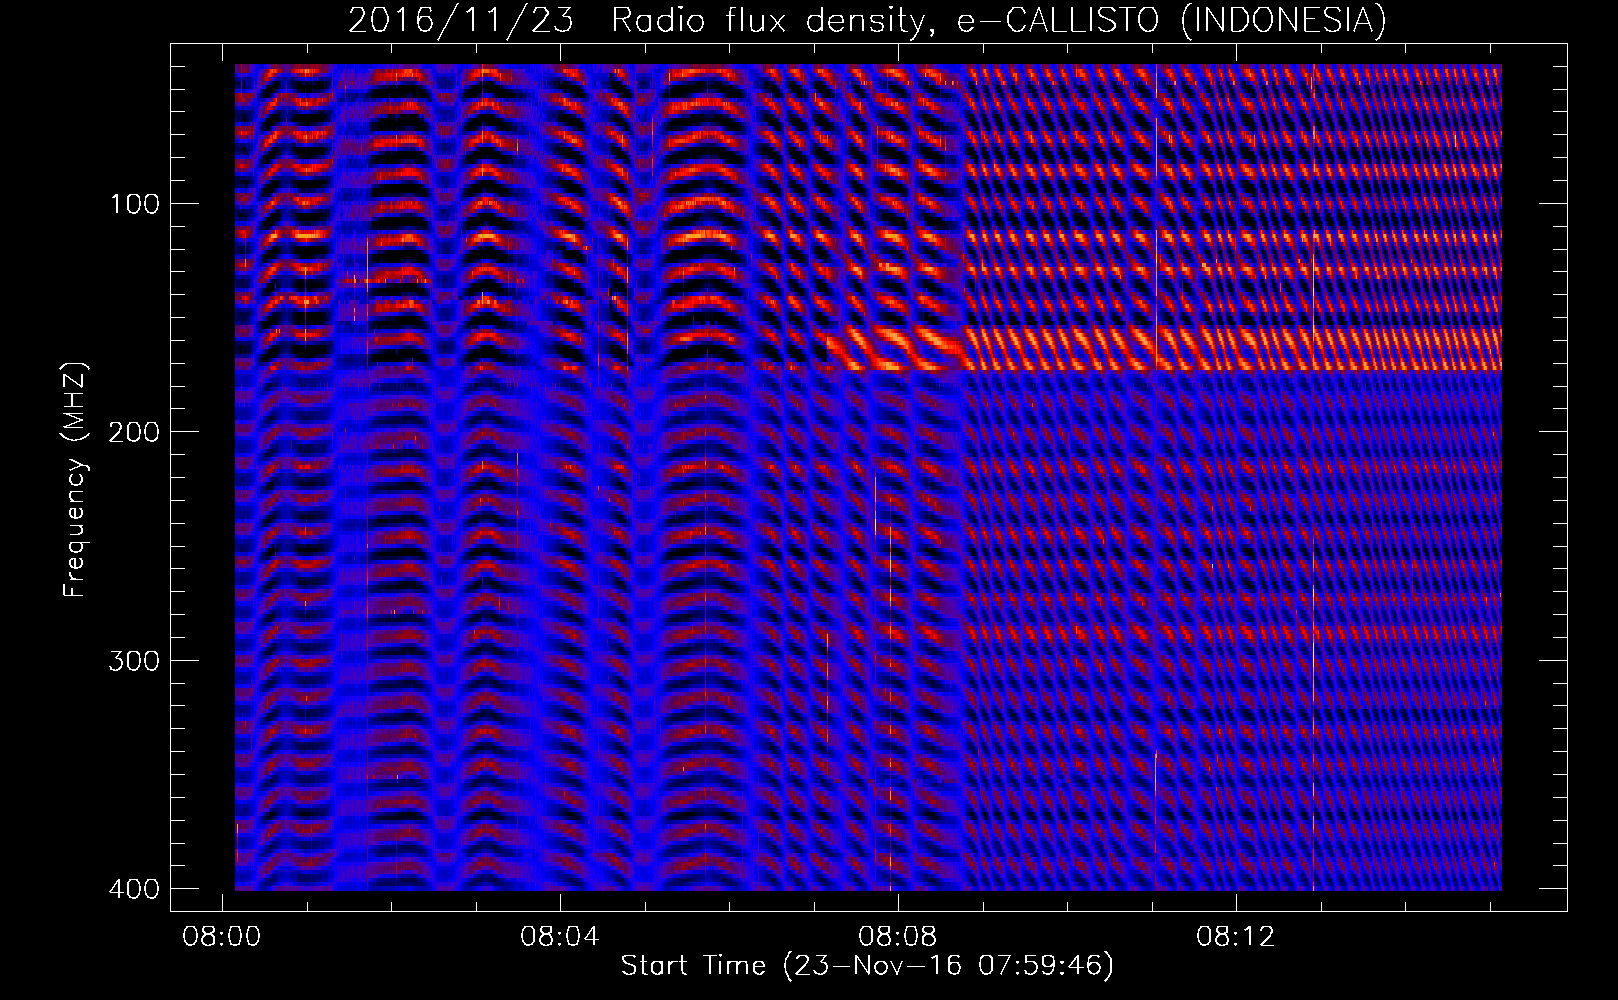Select the 'Frequency (MHZ)' y-axis label

tap(75, 480)
